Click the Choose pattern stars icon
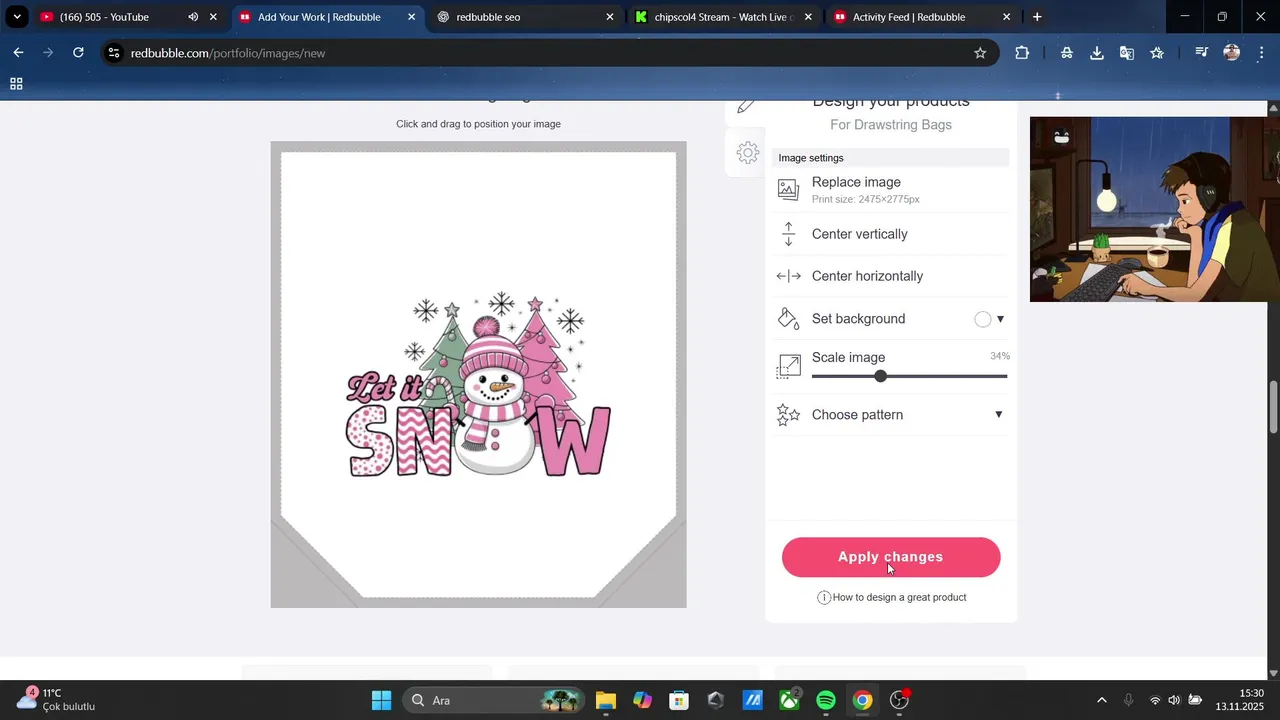The width and height of the screenshot is (1280, 720). click(x=788, y=415)
